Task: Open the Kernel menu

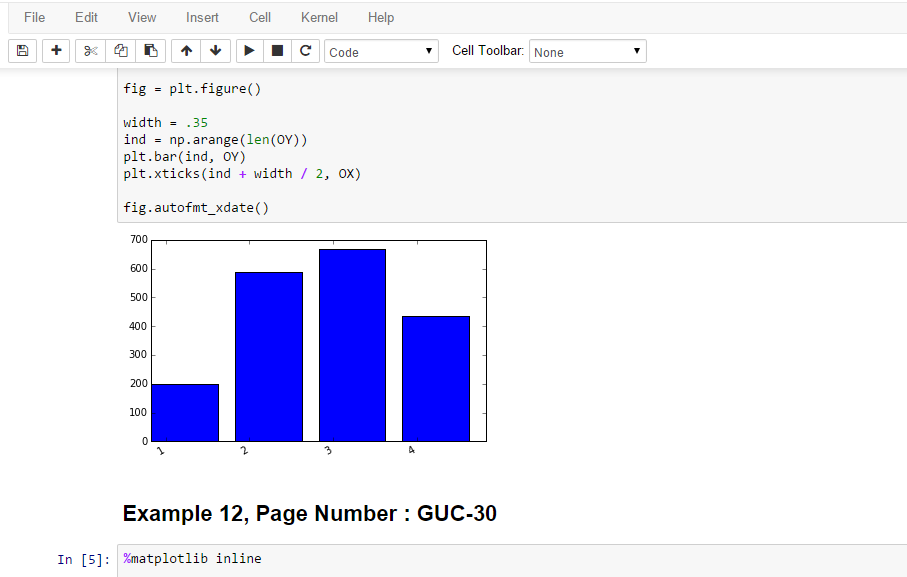Action: tap(319, 17)
